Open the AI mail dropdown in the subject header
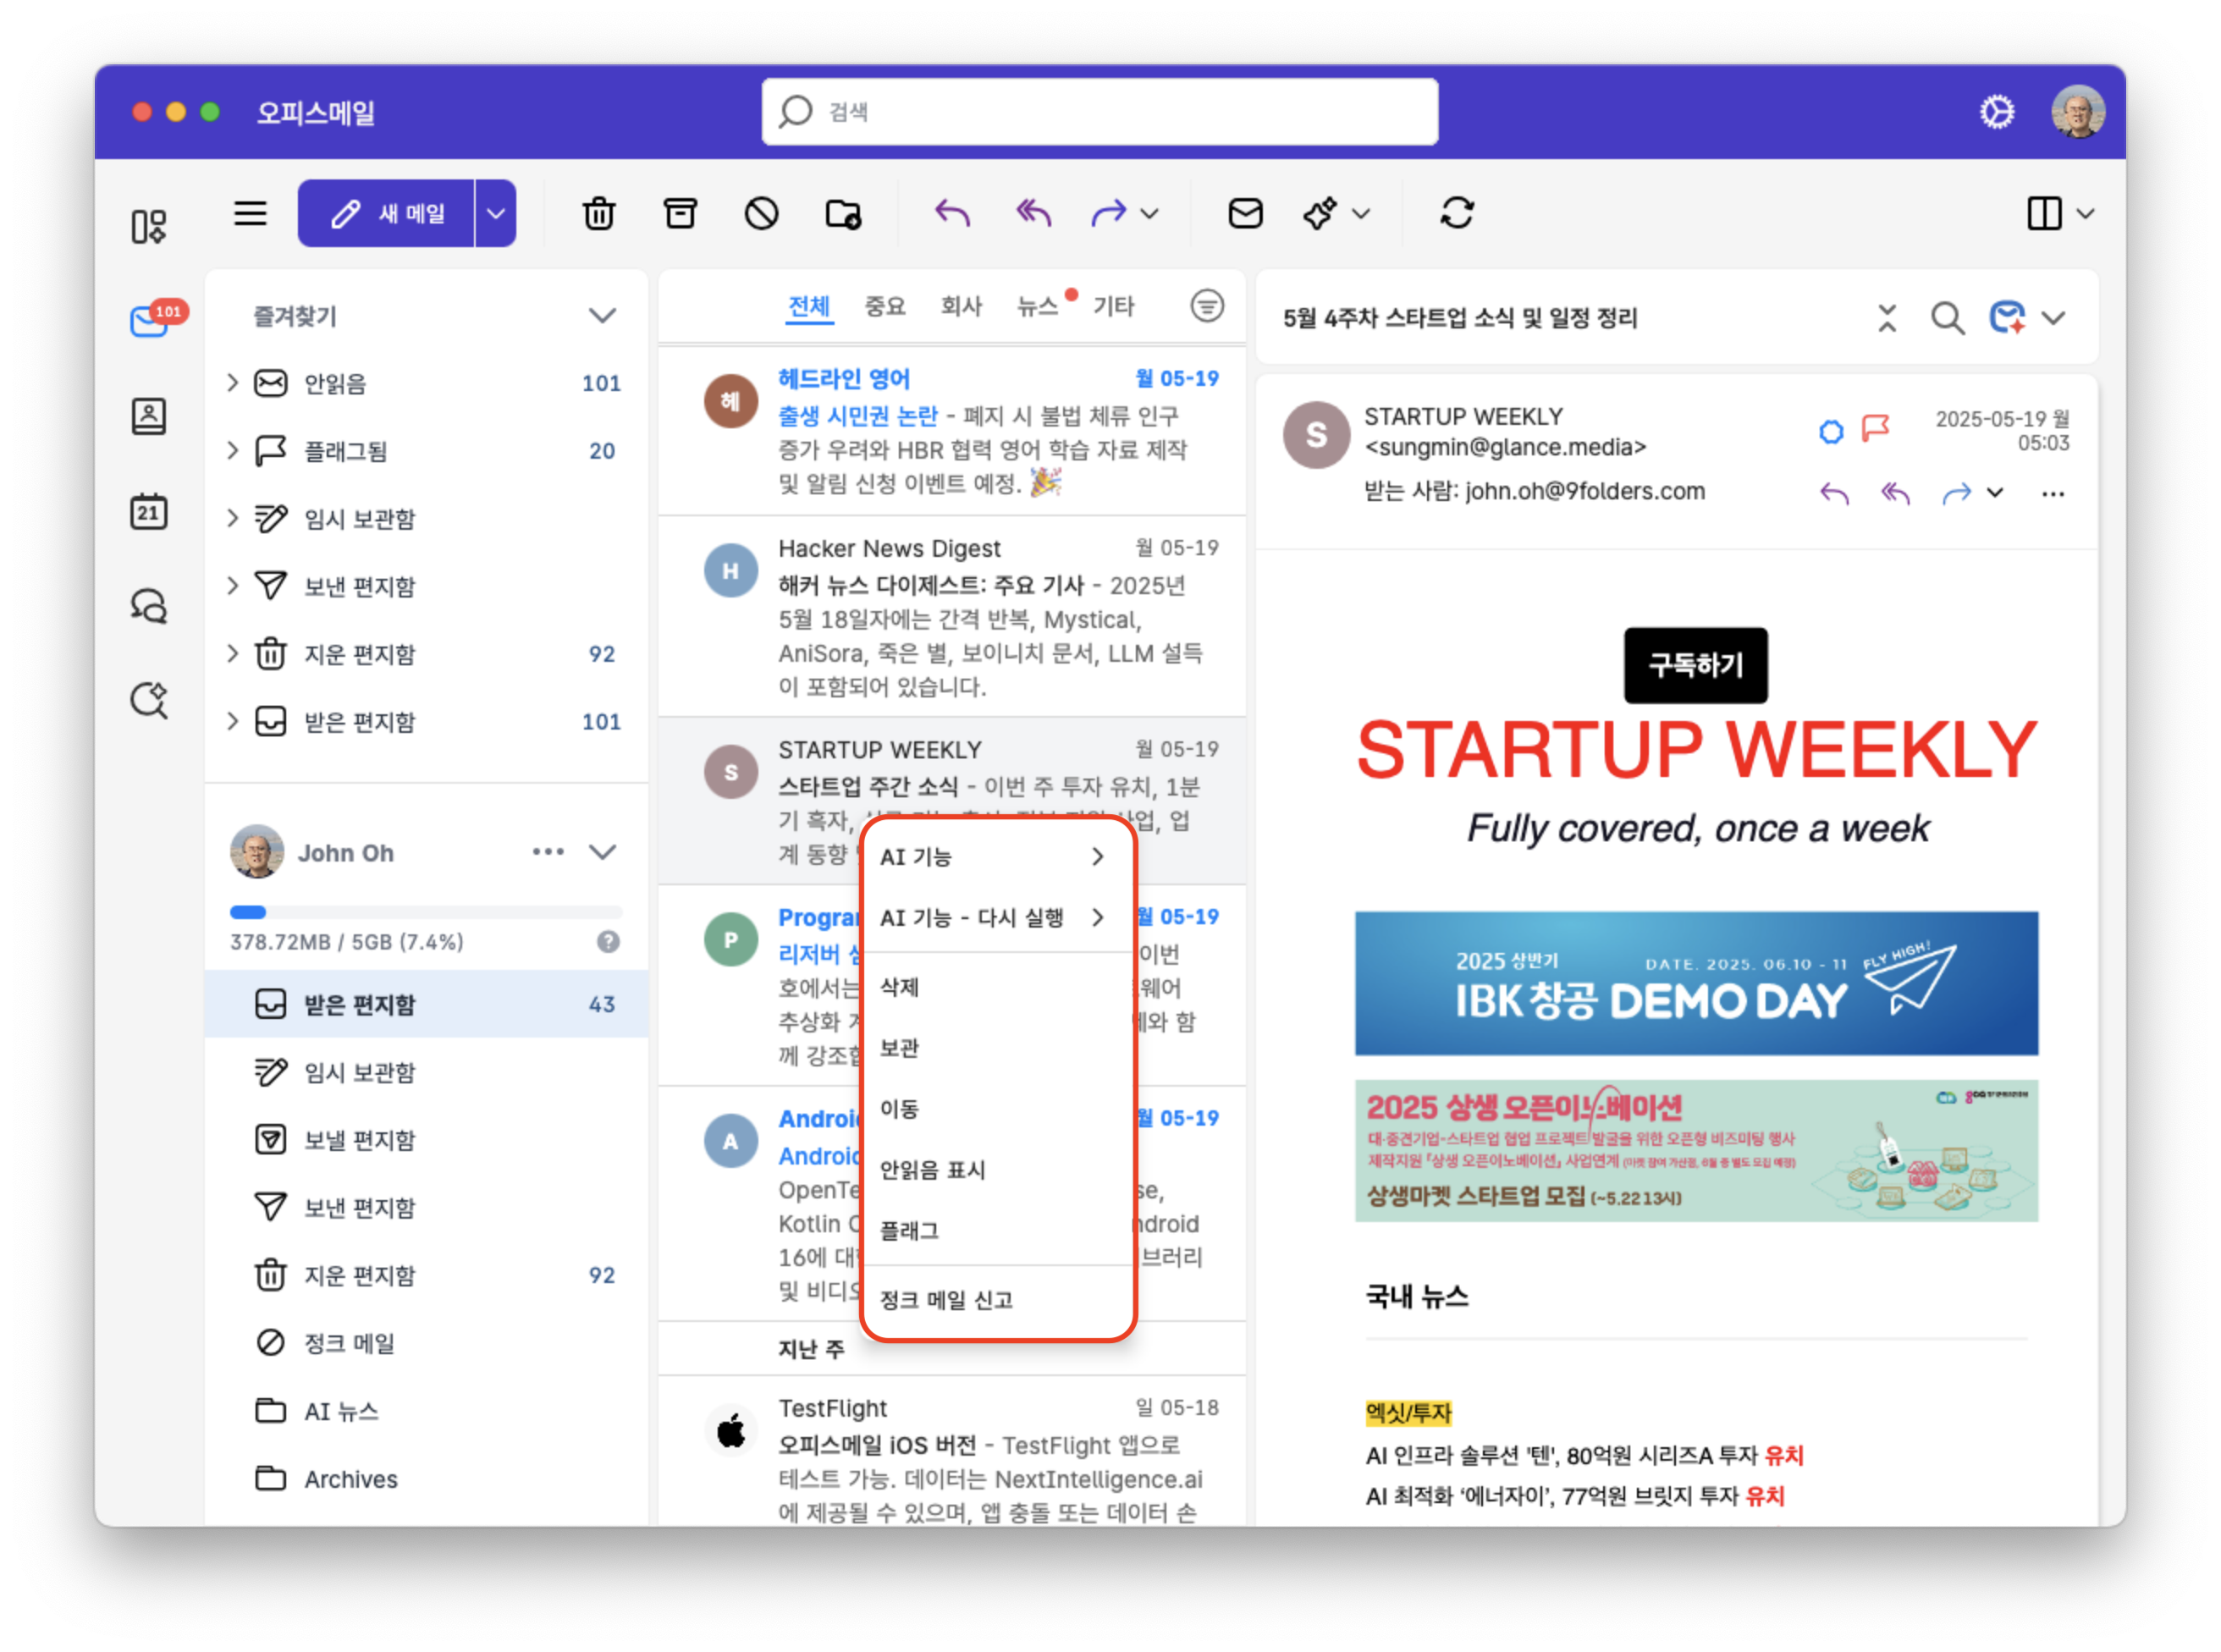2221x1652 pixels. [x=2052, y=318]
